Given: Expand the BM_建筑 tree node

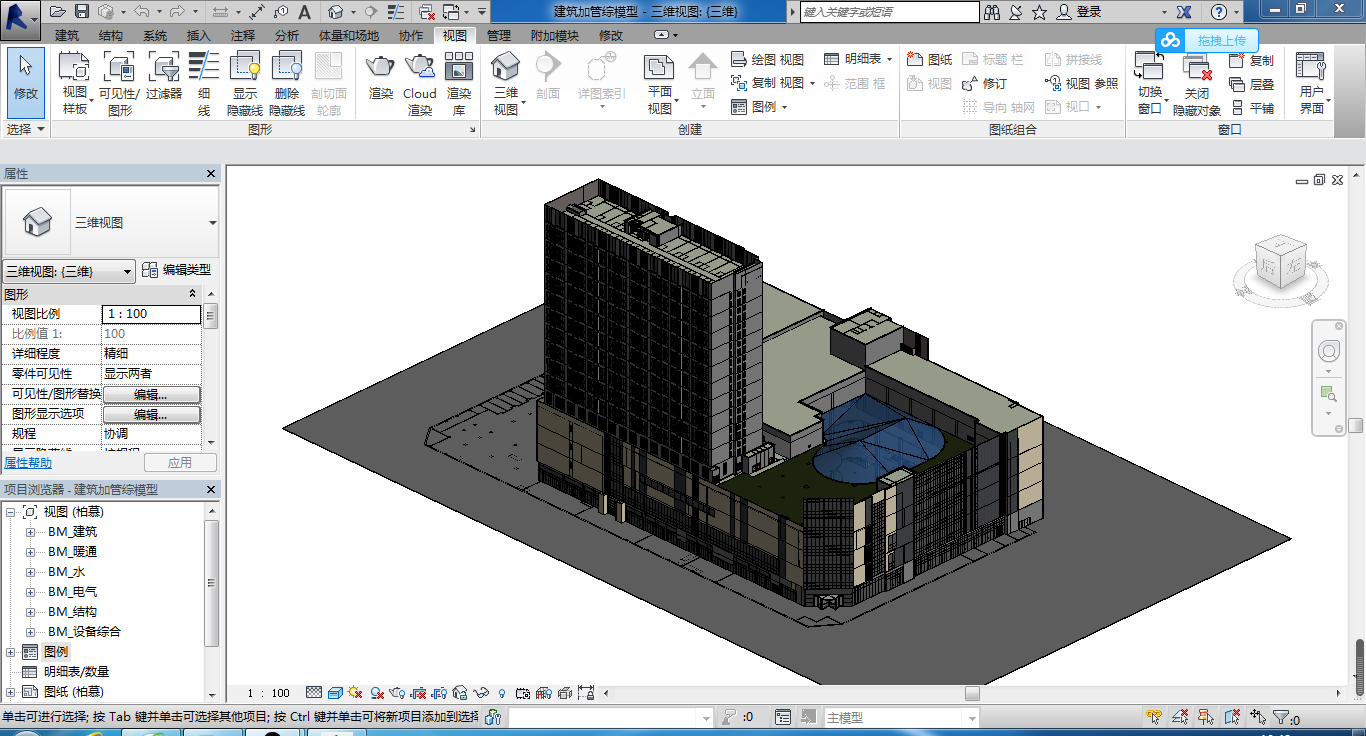Looking at the screenshot, I should [x=30, y=532].
